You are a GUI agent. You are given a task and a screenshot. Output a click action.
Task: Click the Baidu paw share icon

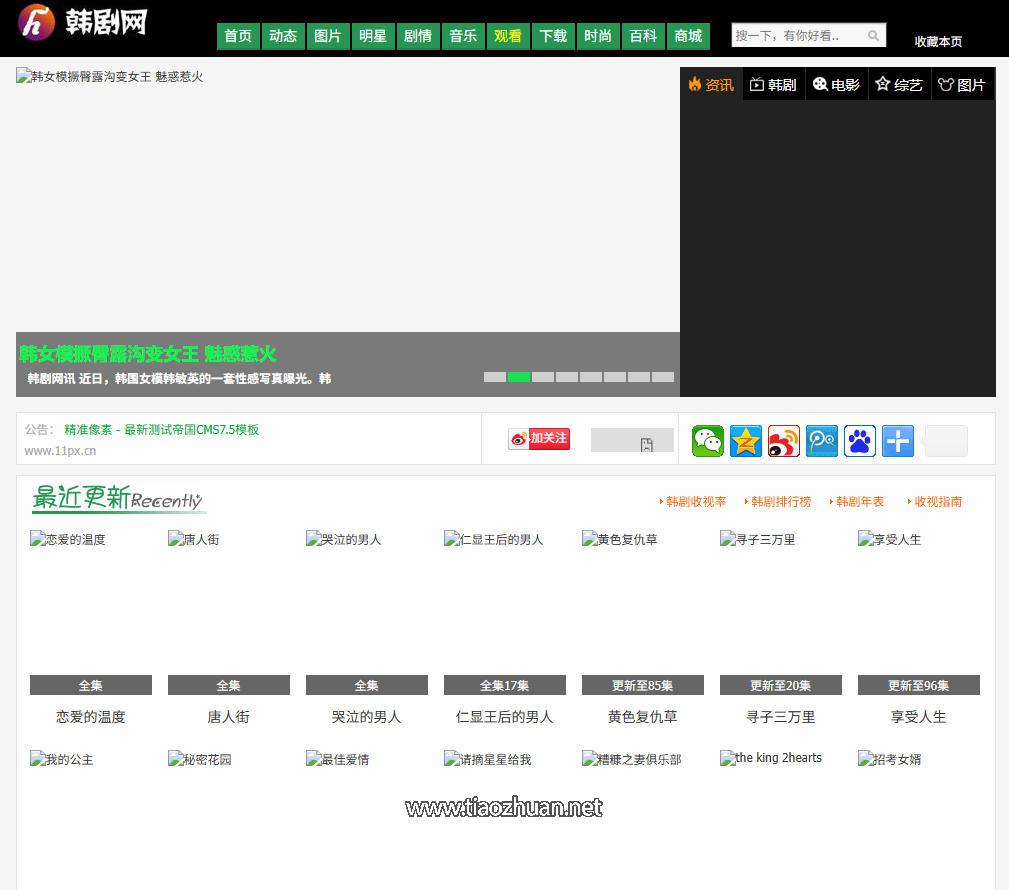coord(860,440)
